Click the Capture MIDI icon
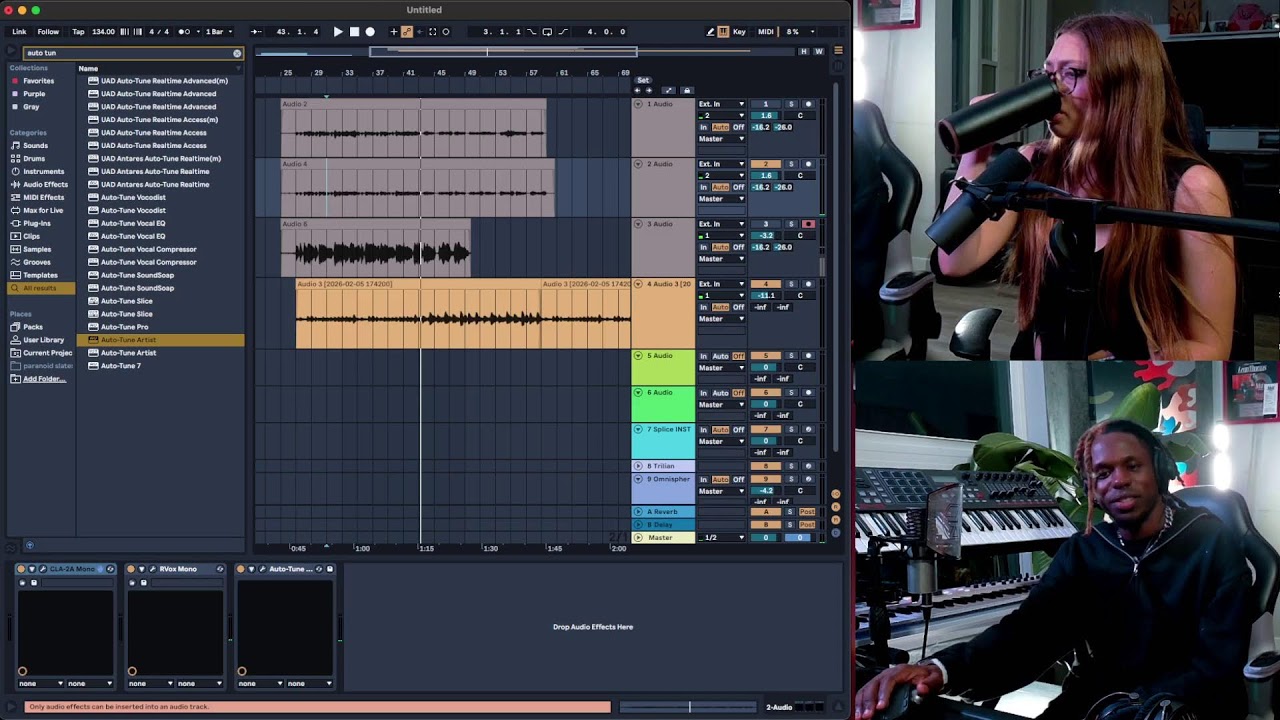This screenshot has height=720, width=1280. pyautogui.click(x=433, y=32)
